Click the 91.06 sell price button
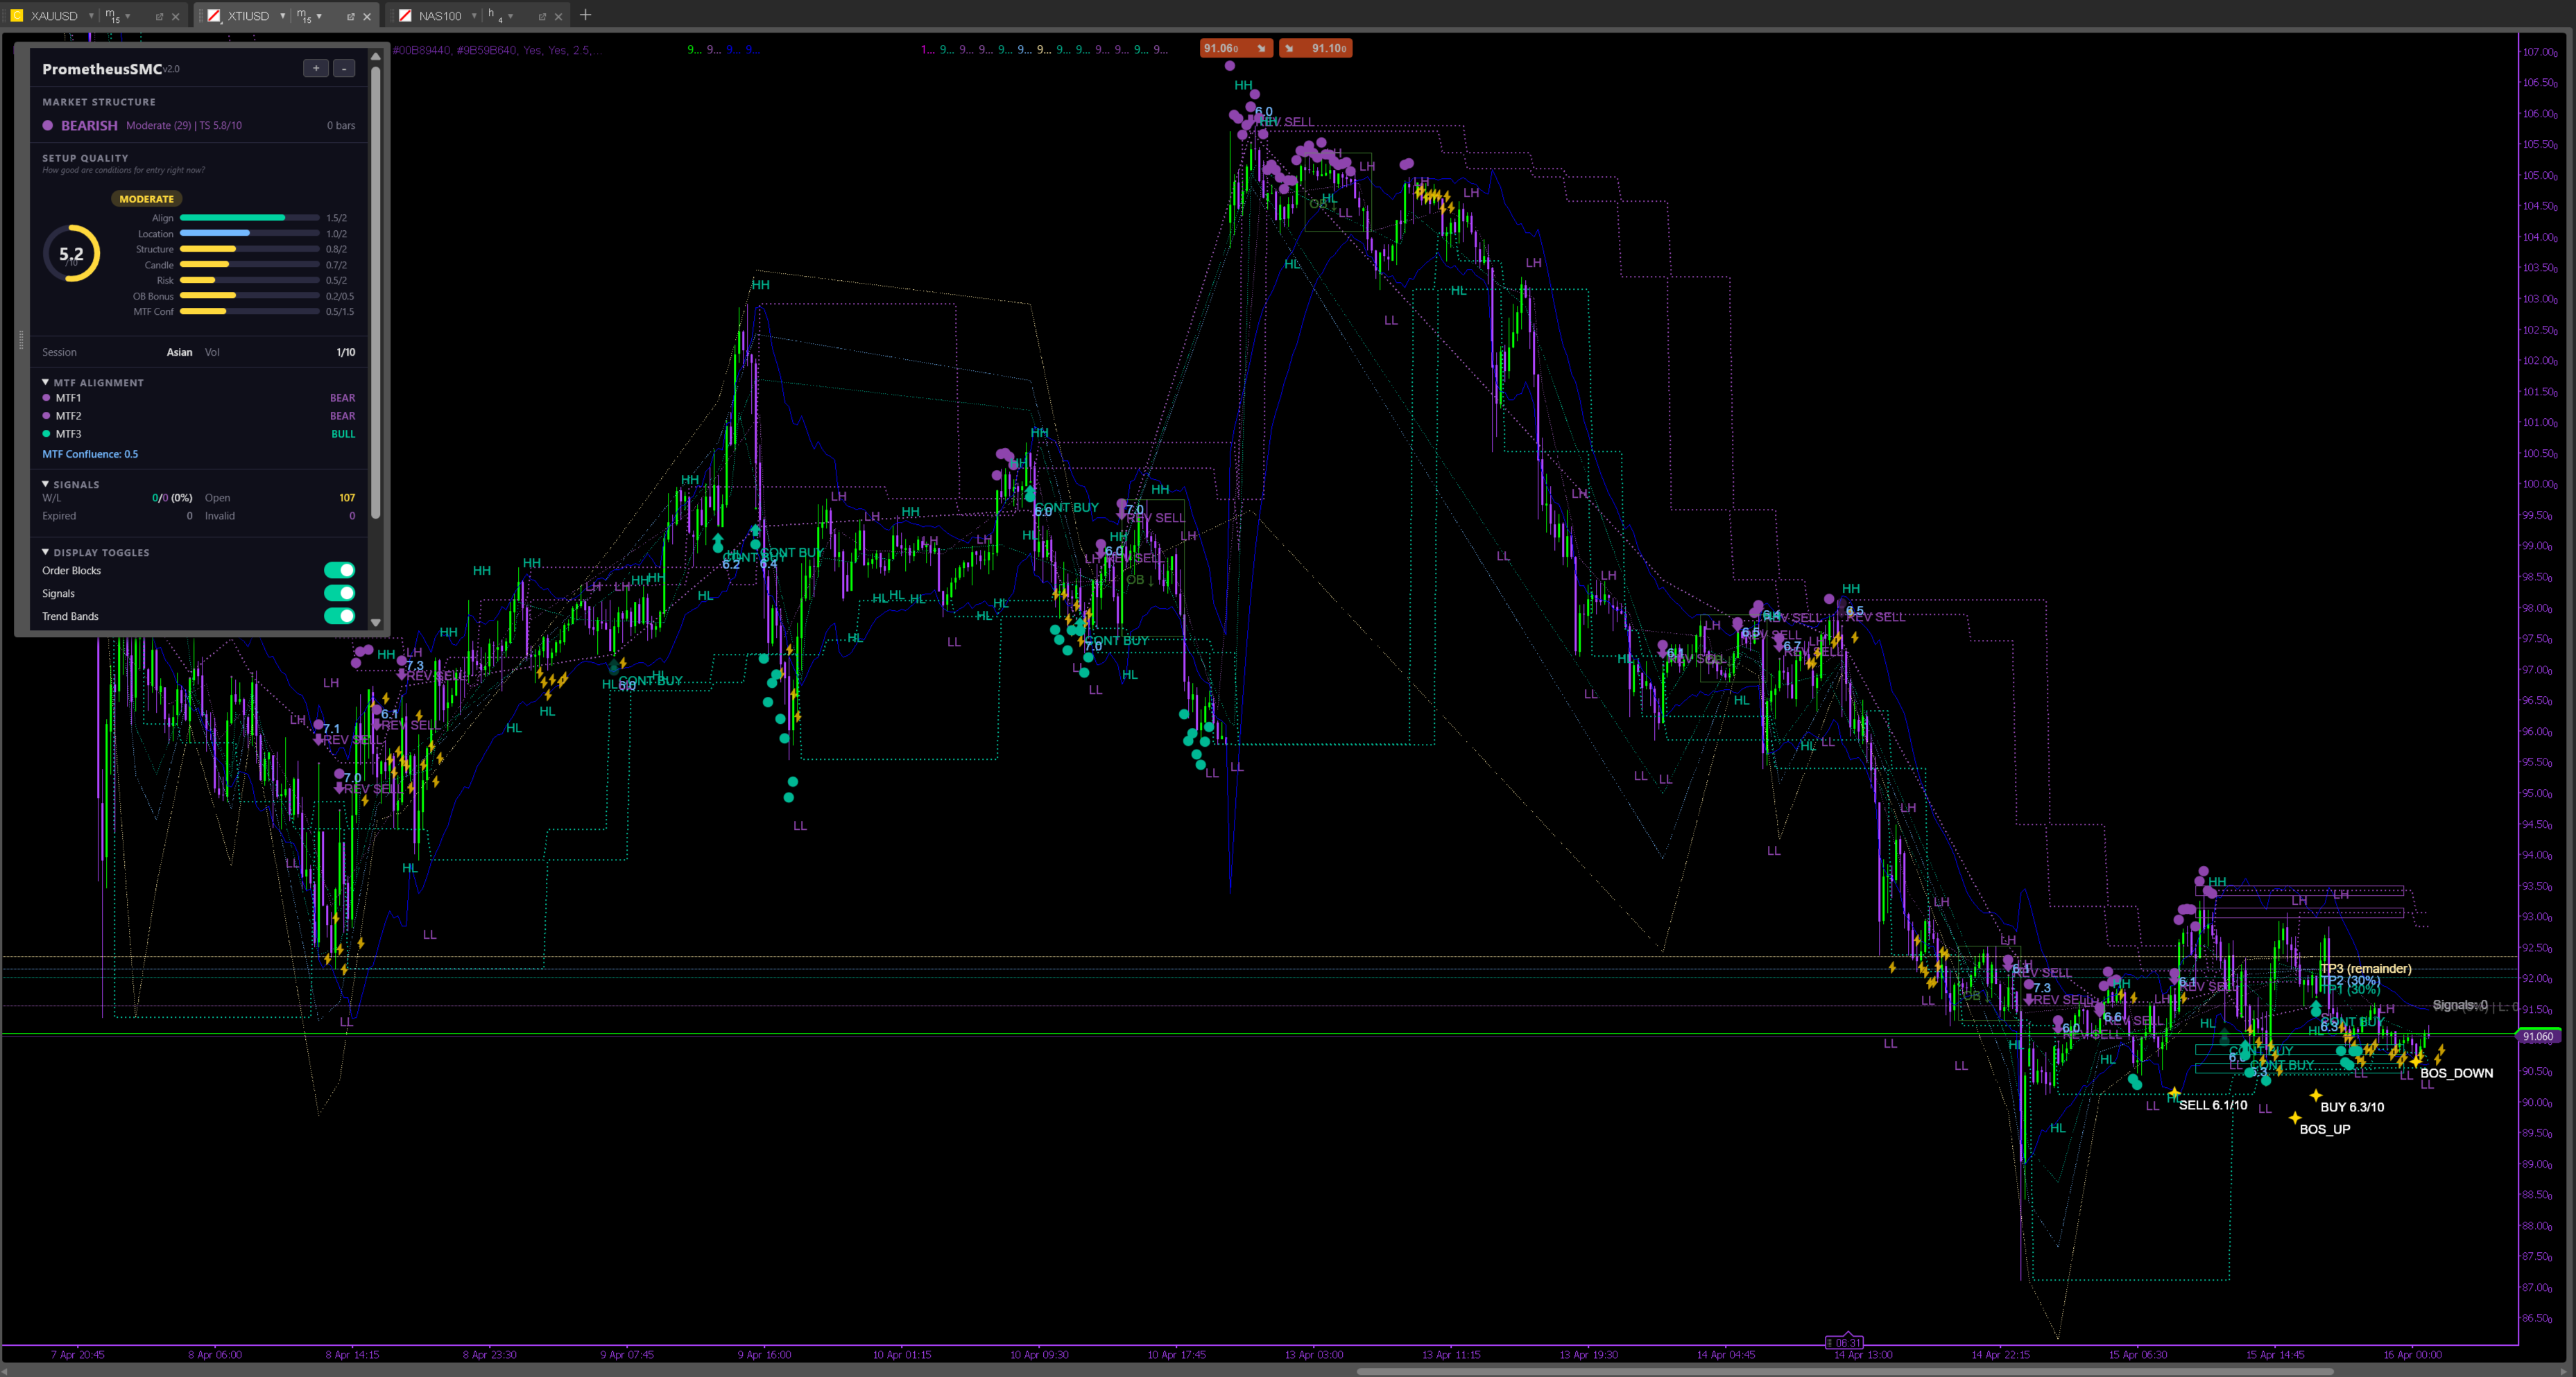Viewport: 2576px width, 1377px height. [x=1235, y=48]
